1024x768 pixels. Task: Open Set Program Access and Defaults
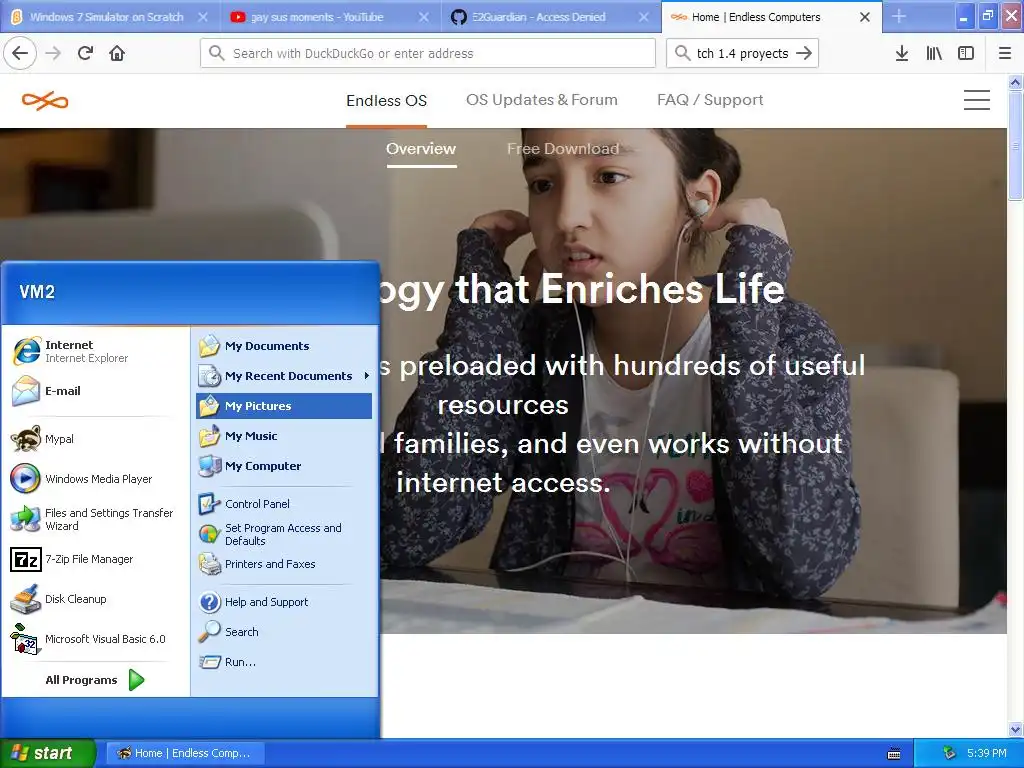284,534
